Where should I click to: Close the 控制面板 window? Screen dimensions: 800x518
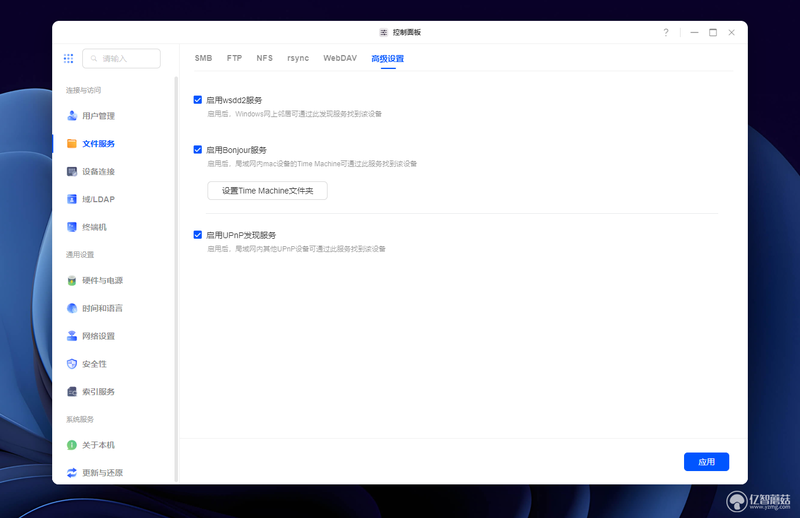[x=731, y=32]
